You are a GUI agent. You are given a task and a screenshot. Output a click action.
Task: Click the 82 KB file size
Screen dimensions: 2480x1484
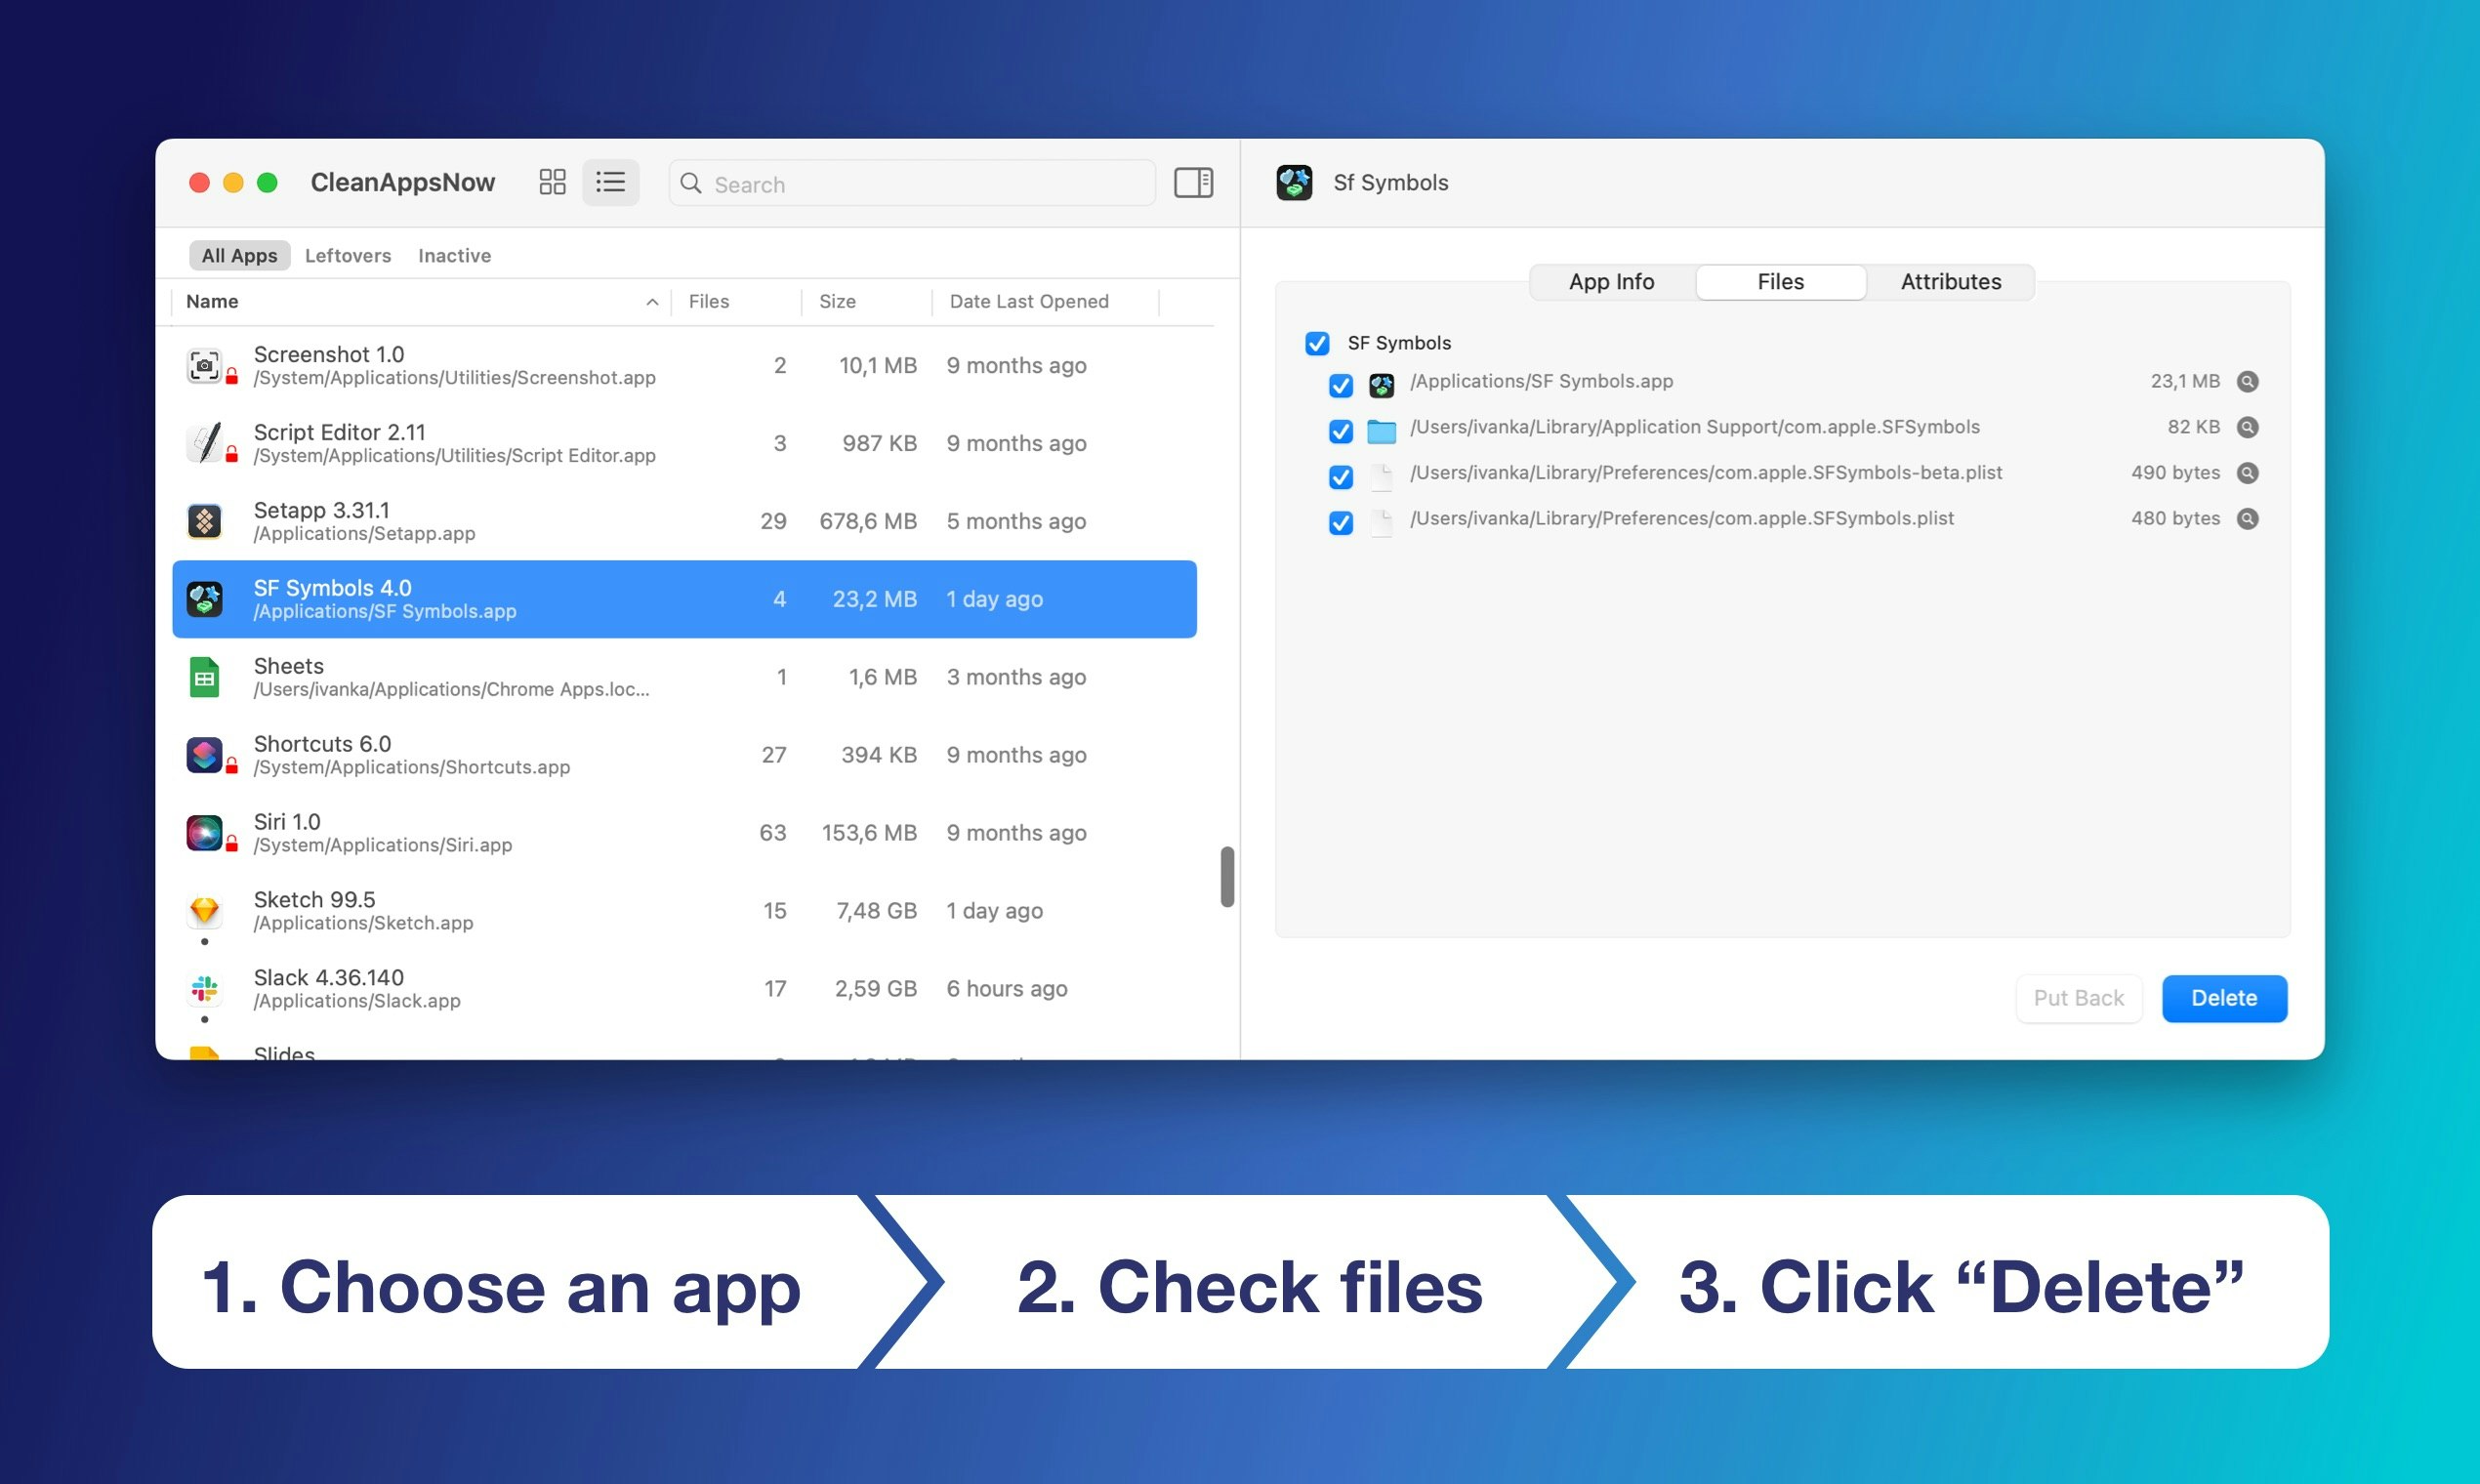[x=2193, y=427]
